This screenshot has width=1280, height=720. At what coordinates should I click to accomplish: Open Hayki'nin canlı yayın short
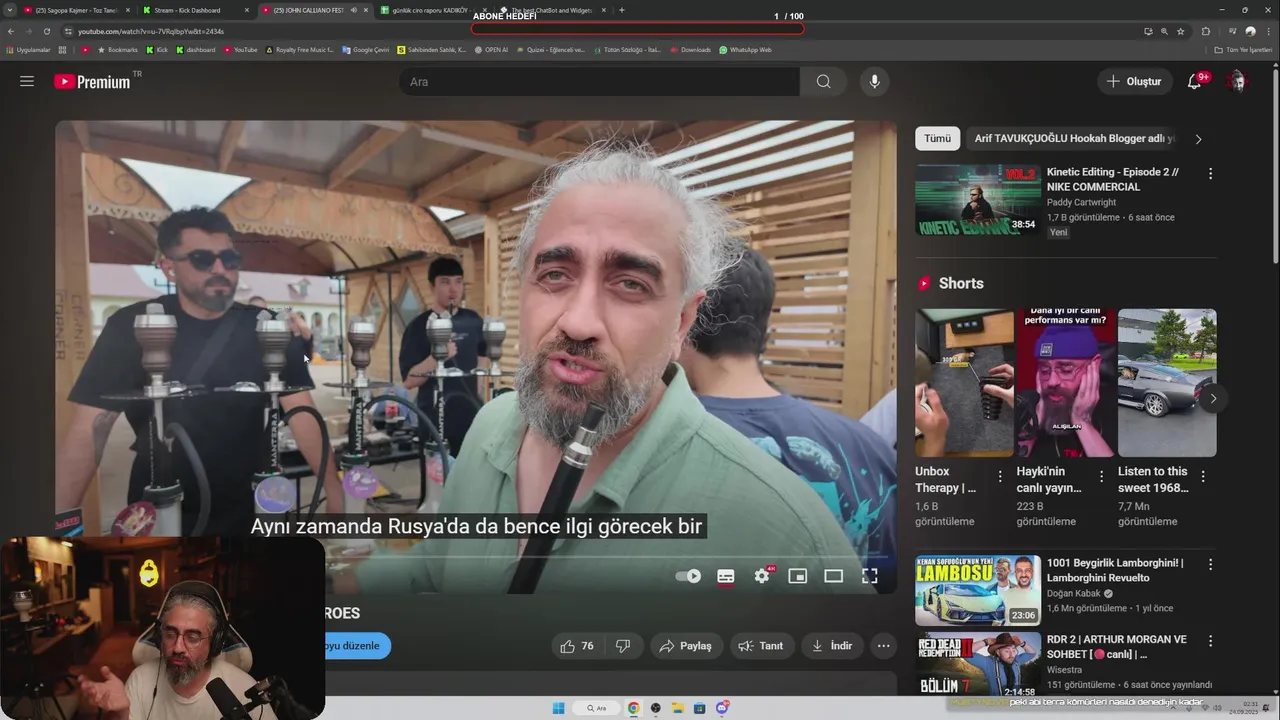tap(1066, 383)
